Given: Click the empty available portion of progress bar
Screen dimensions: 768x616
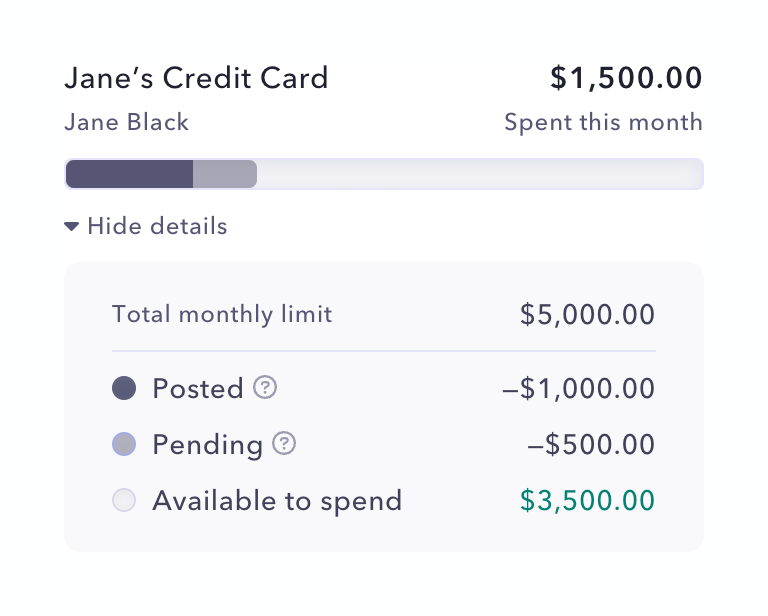Looking at the screenshot, I should (480, 174).
